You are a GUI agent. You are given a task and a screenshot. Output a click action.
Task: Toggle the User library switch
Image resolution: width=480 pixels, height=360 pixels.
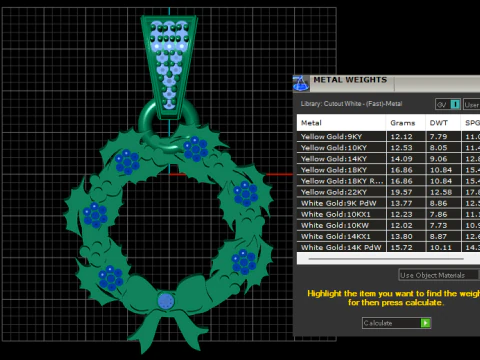pos(472,105)
